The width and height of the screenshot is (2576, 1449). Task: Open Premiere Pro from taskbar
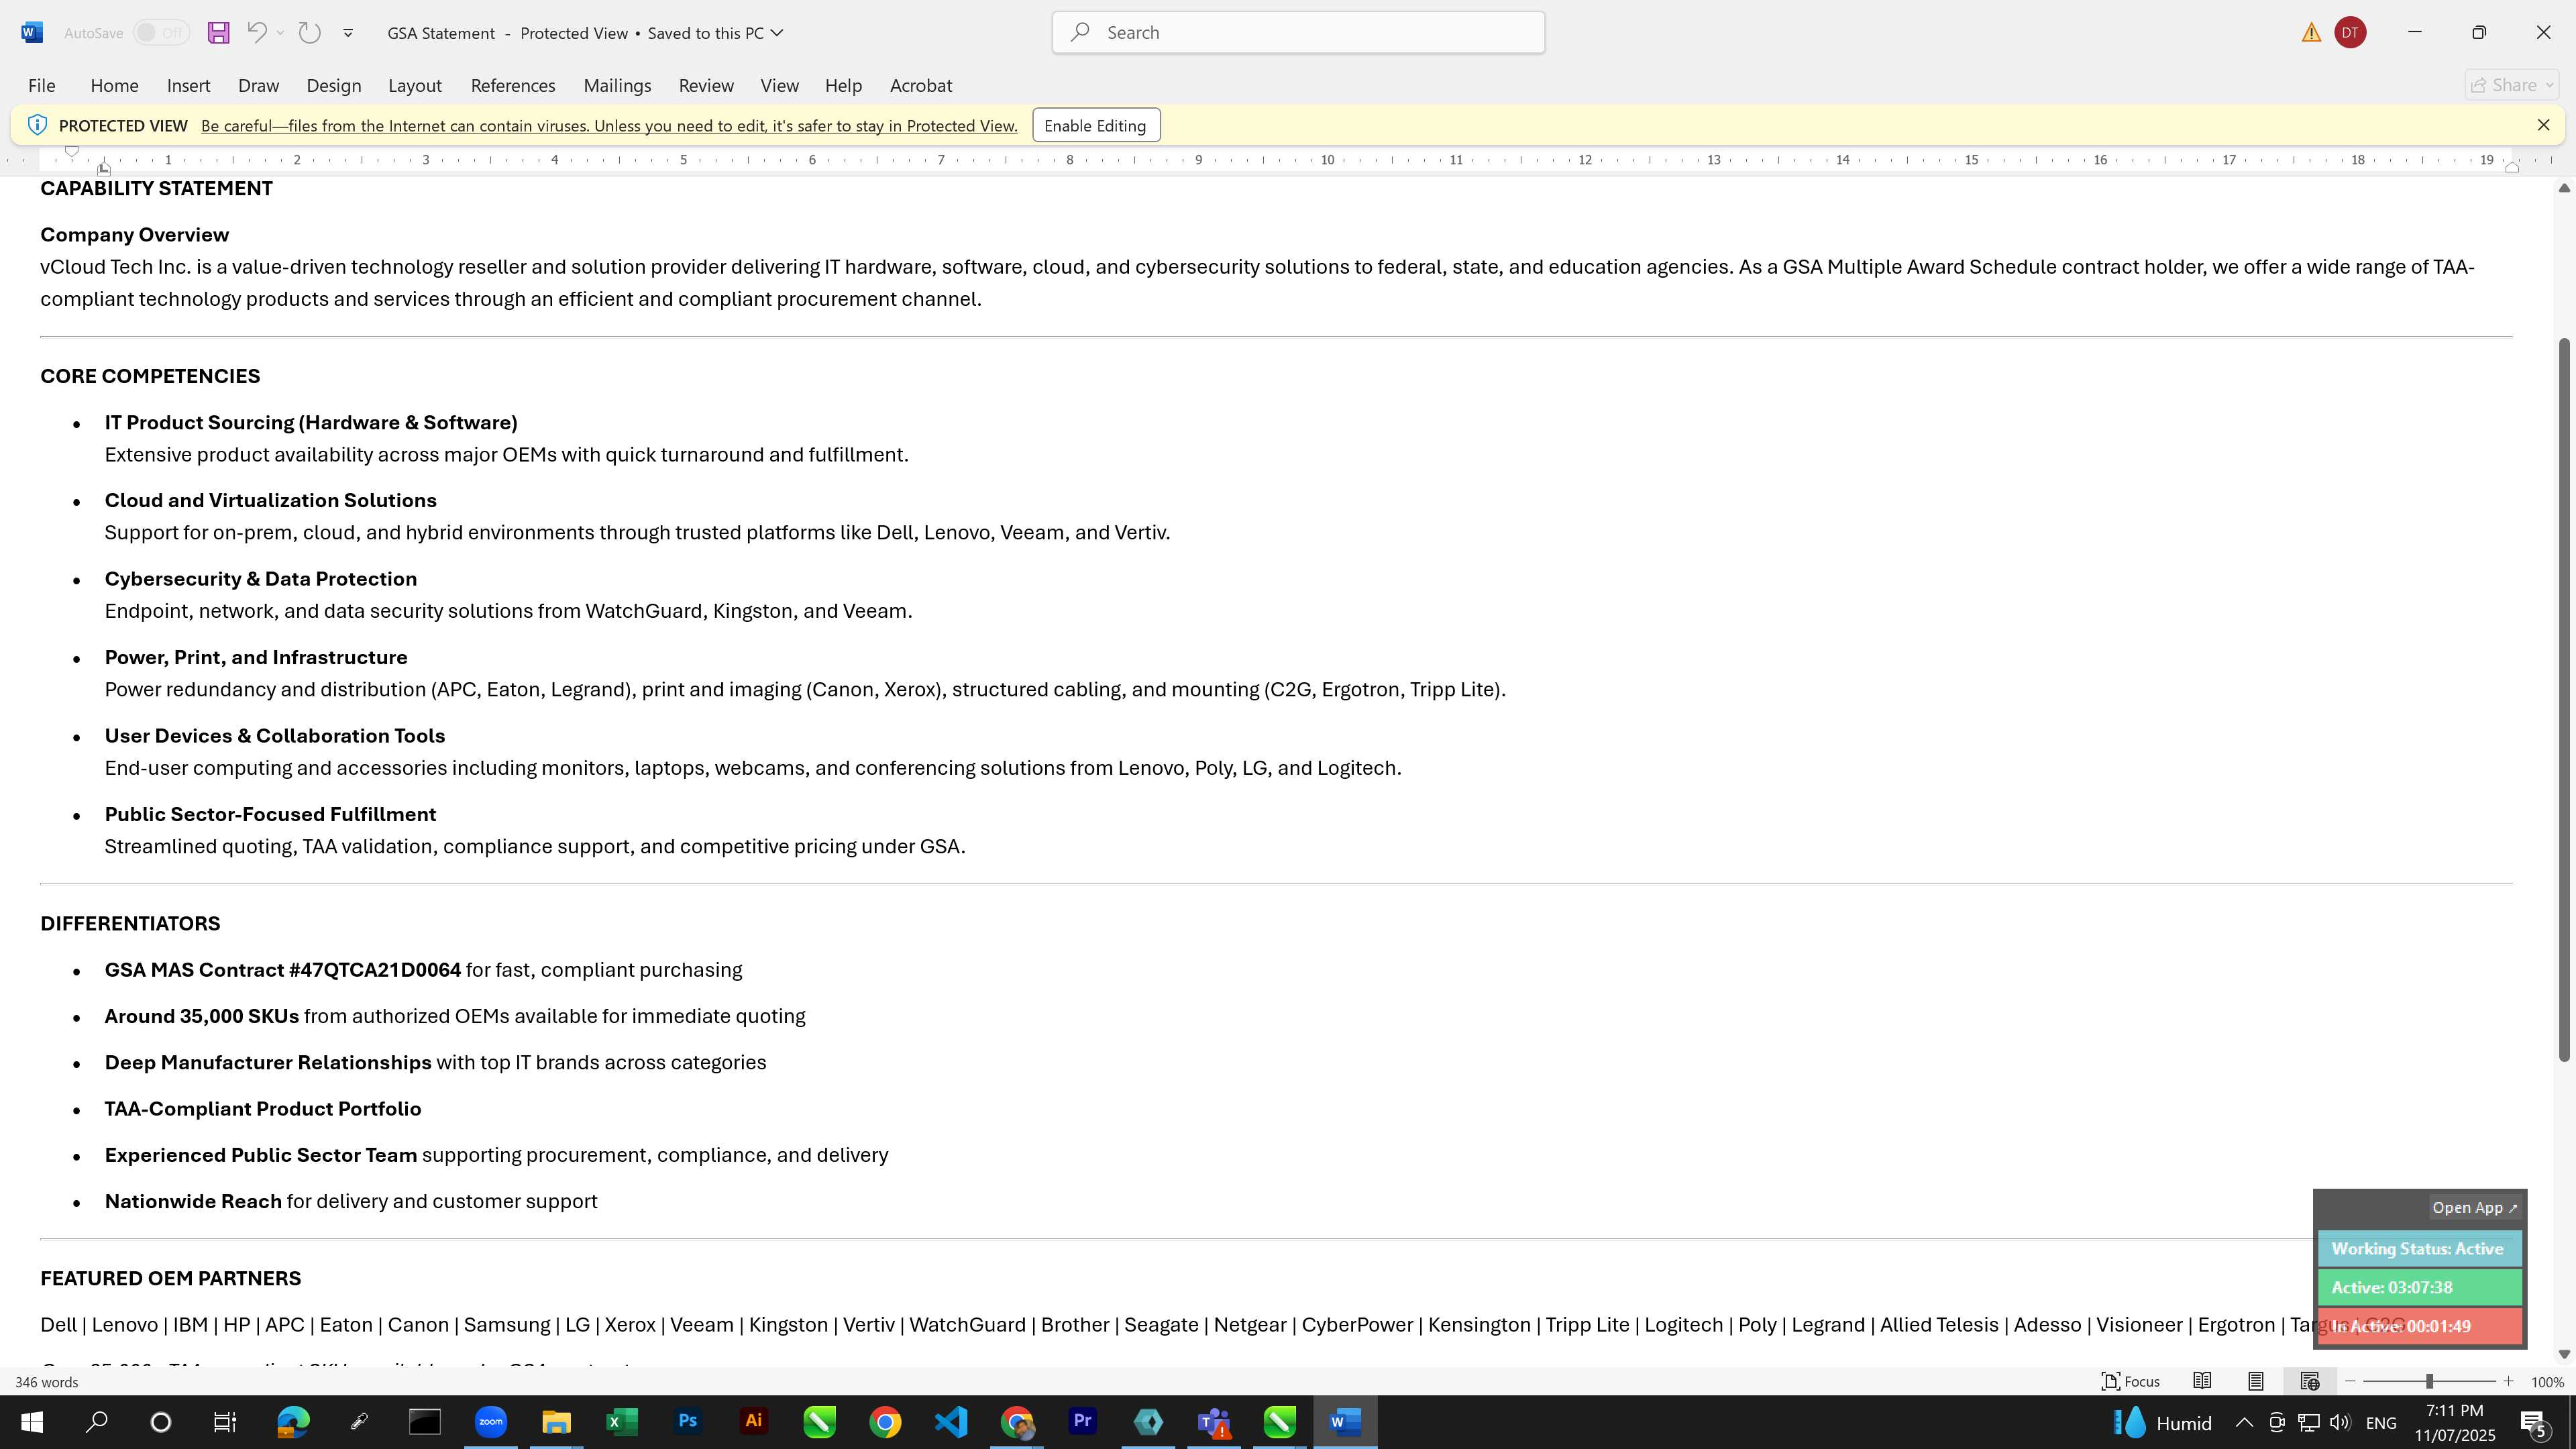[1082, 1422]
